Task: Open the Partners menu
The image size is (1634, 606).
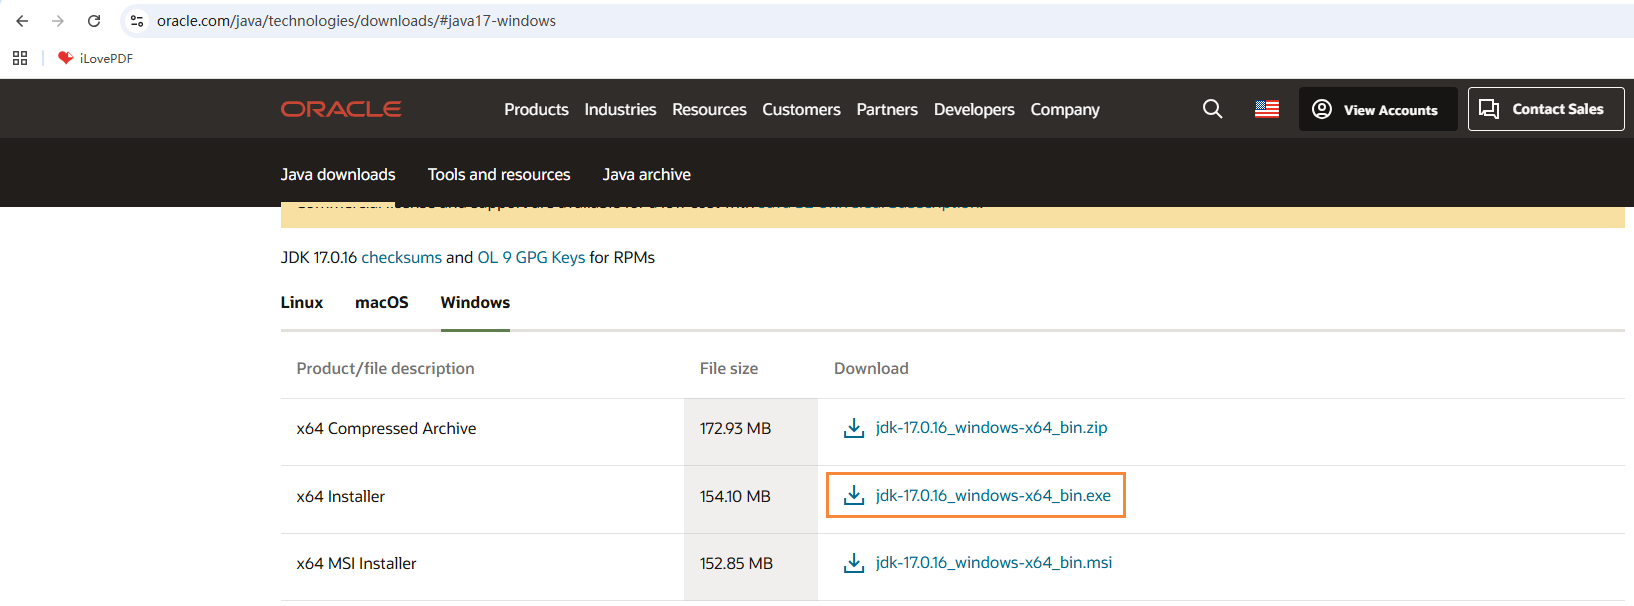Action: [x=887, y=109]
